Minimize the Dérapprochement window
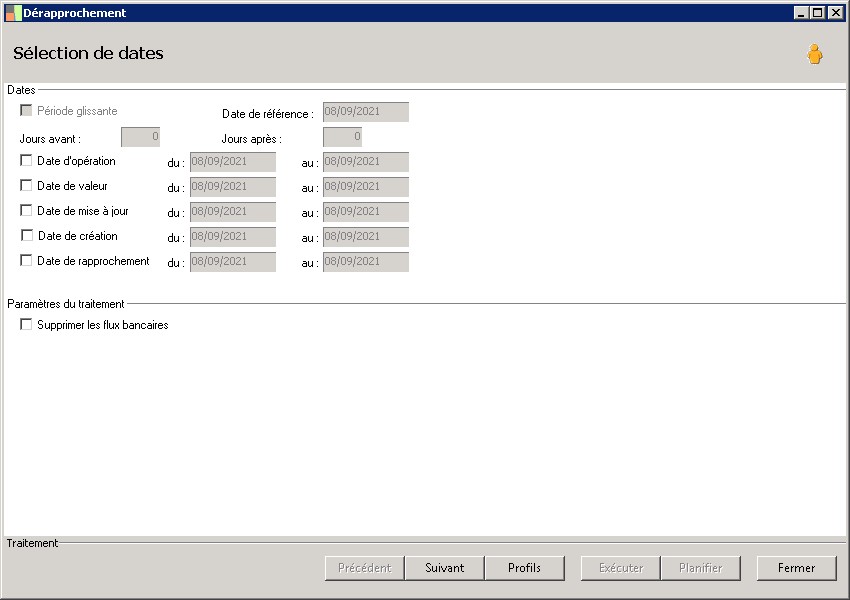The image size is (850, 600). point(801,12)
